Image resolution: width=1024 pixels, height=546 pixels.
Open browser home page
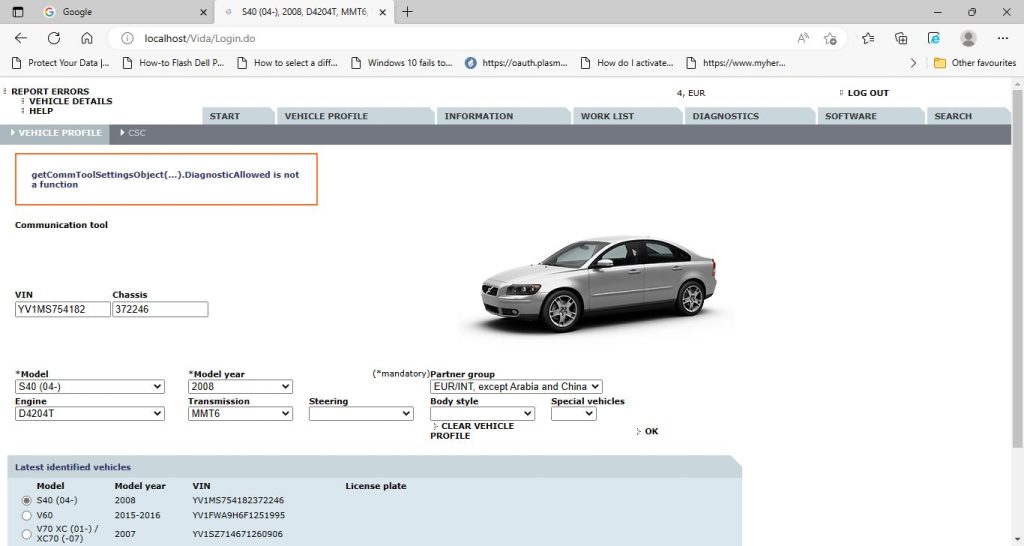[x=87, y=39]
